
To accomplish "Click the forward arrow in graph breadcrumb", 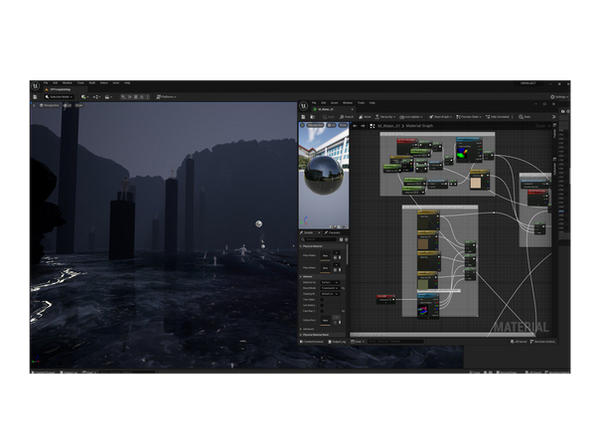I will [x=363, y=126].
